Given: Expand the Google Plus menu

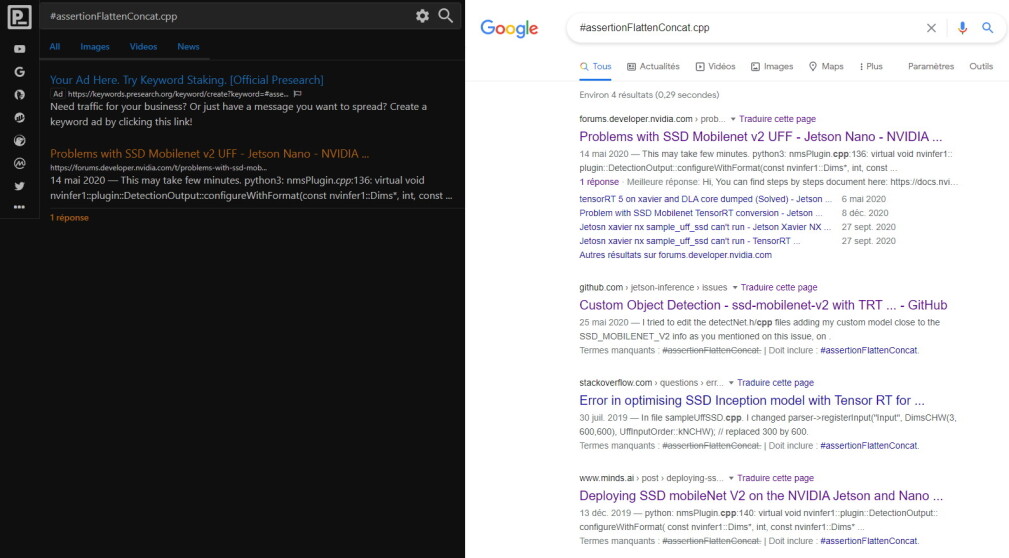Looking at the screenshot, I should (x=871, y=66).
